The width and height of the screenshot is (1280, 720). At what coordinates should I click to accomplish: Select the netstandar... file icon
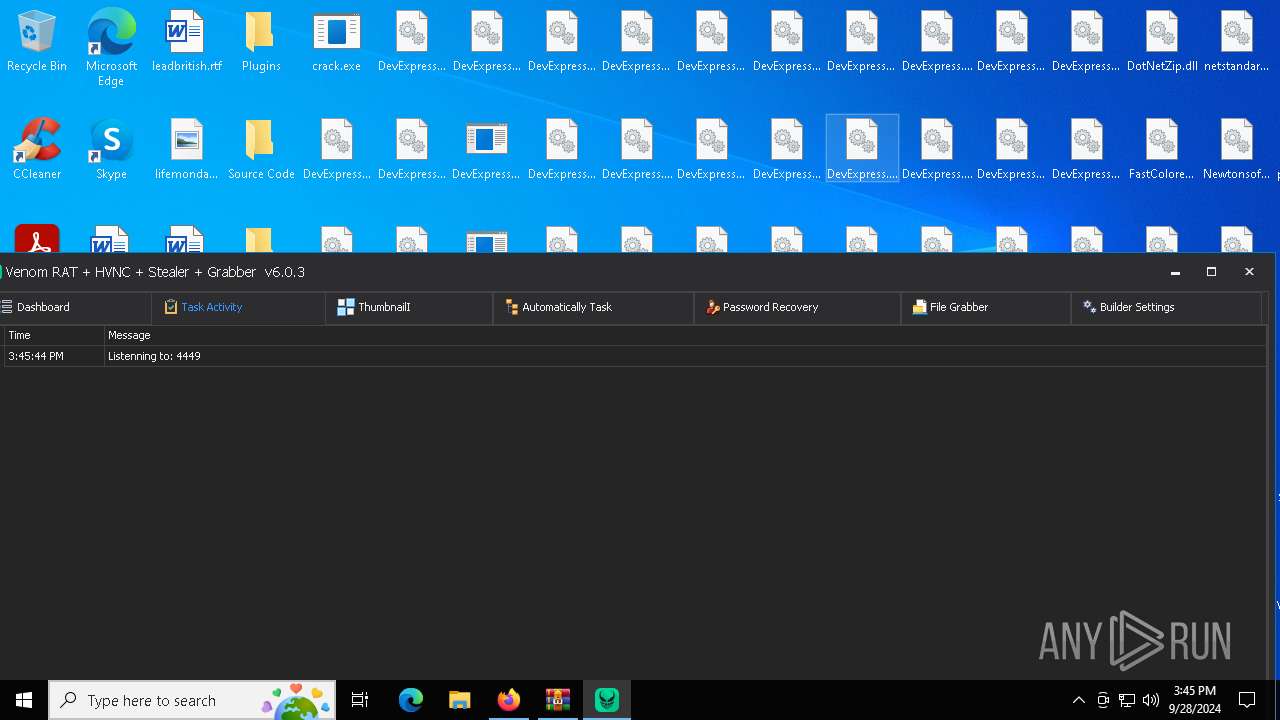(x=1237, y=42)
